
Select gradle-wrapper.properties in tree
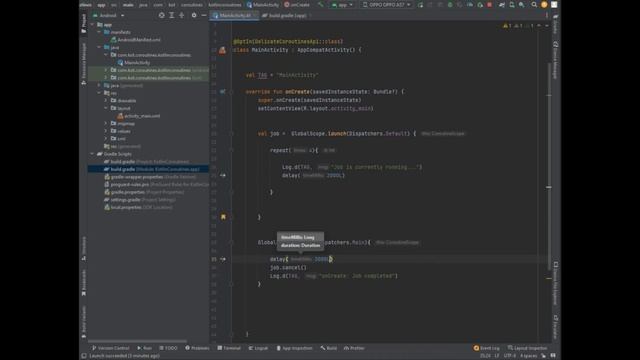pyautogui.click(x=150, y=177)
